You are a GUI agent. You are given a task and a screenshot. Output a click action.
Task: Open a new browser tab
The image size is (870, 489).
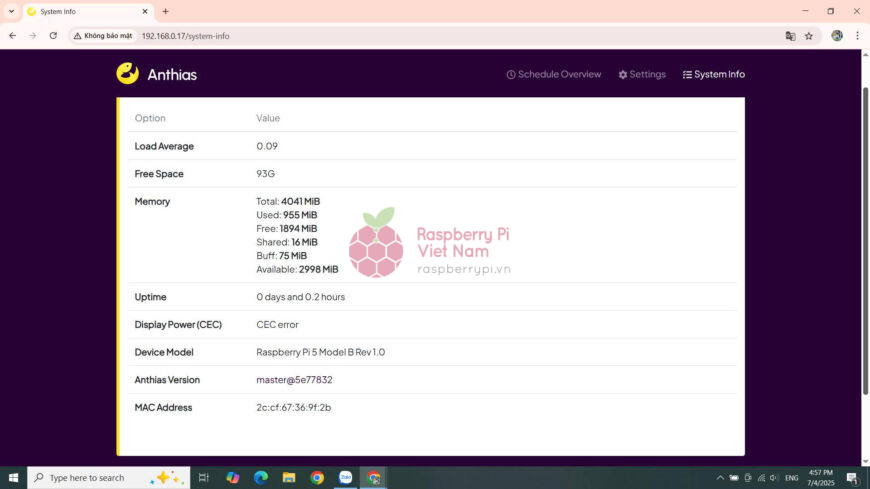165,11
